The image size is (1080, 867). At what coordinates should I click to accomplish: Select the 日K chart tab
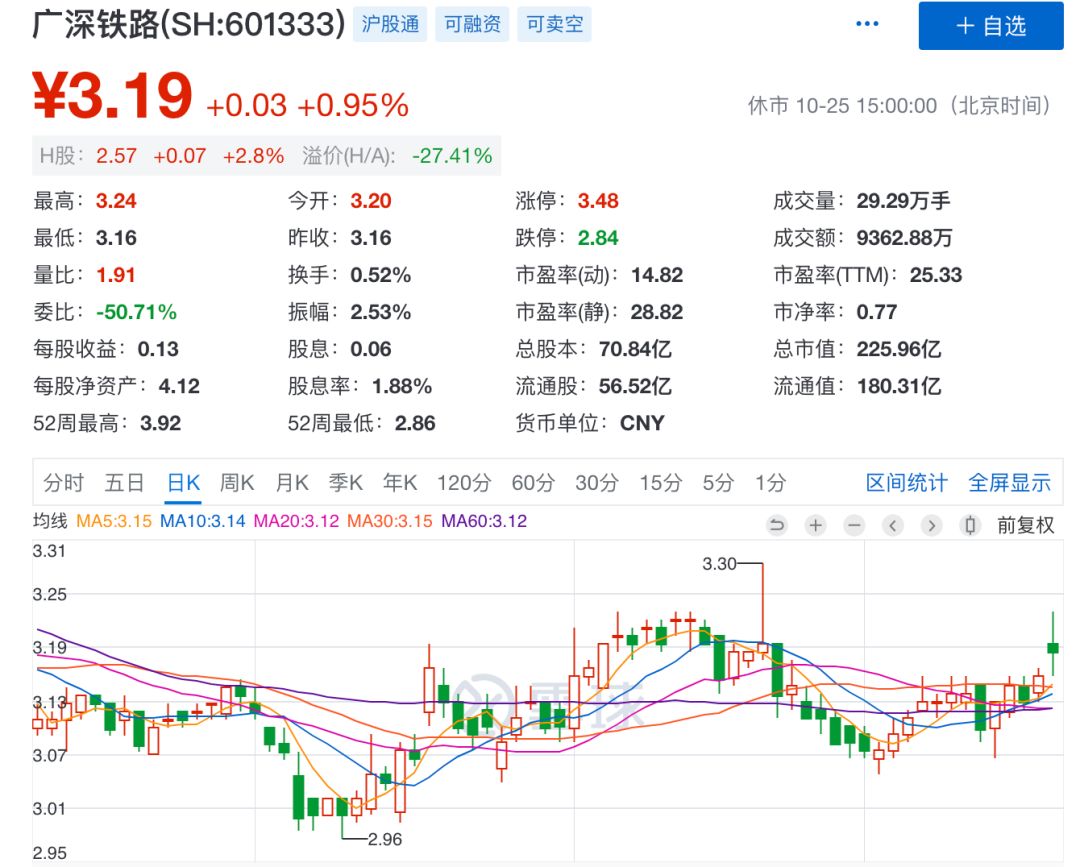tap(184, 483)
